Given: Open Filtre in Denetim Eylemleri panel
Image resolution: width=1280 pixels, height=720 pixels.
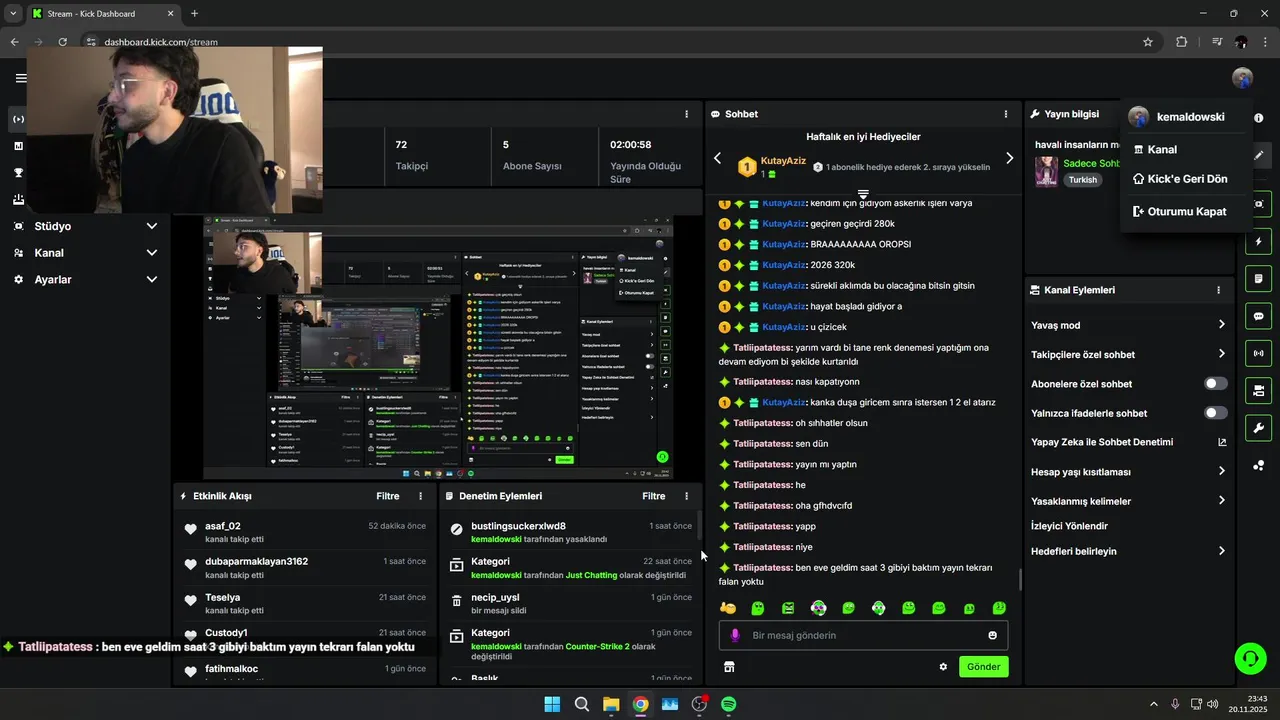Looking at the screenshot, I should [x=653, y=496].
